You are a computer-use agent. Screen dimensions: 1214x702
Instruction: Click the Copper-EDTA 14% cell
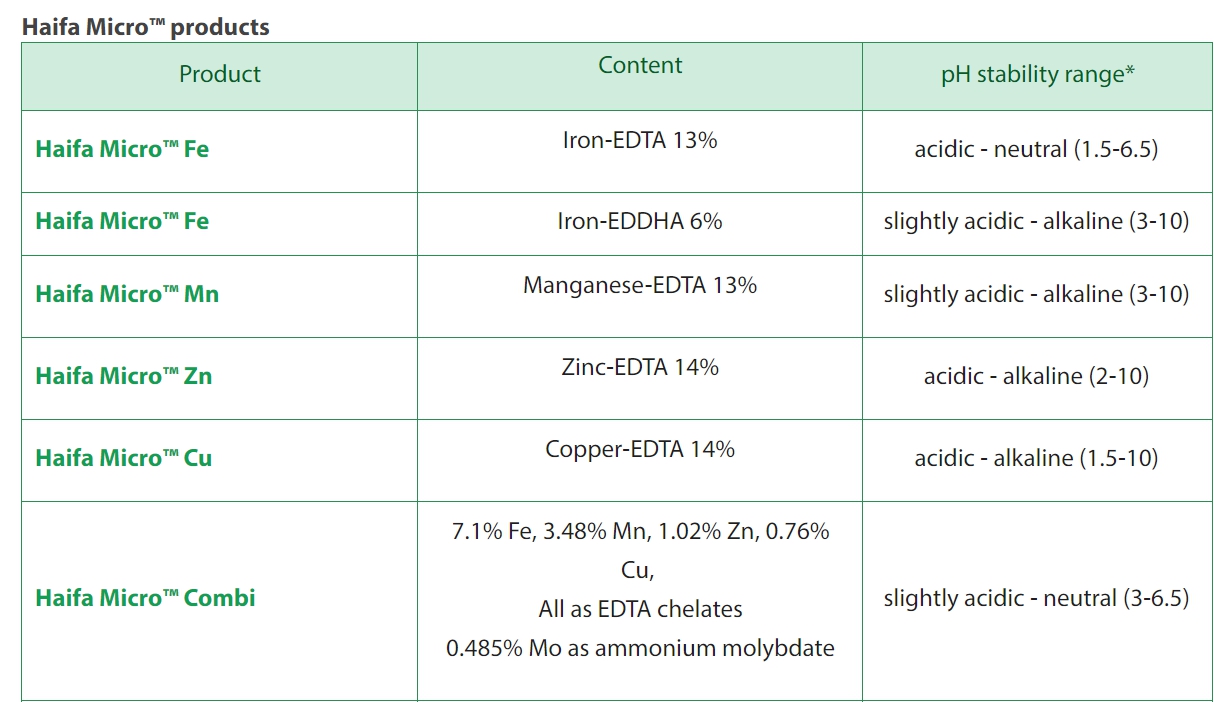coord(640,450)
